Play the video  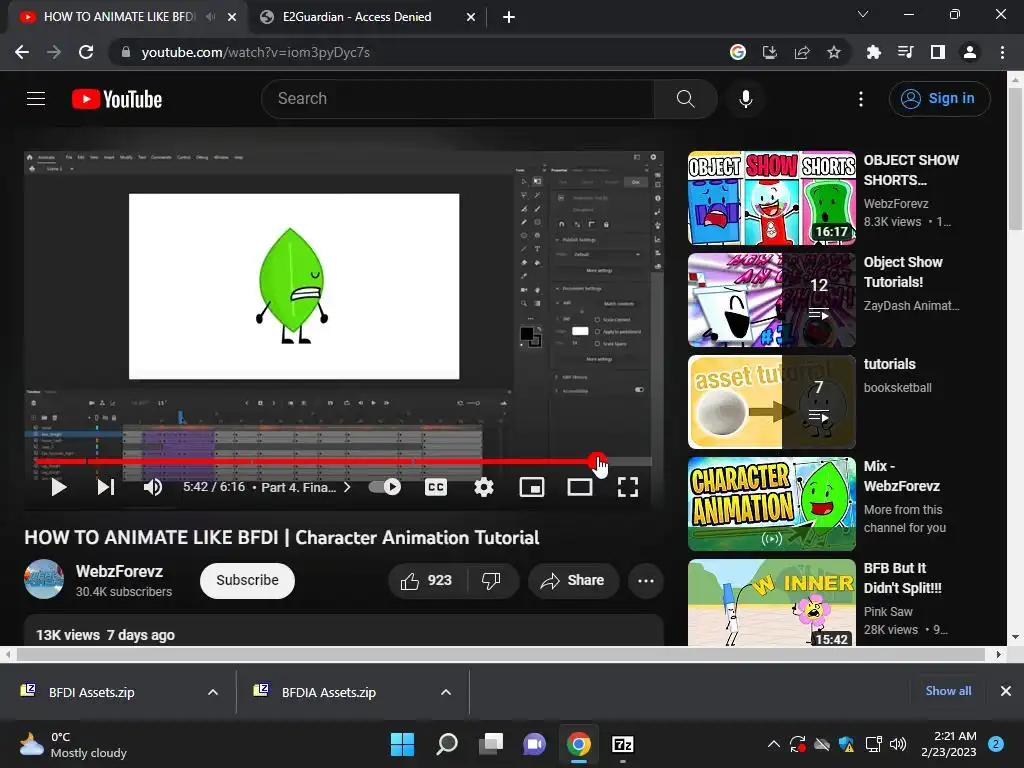tap(58, 487)
